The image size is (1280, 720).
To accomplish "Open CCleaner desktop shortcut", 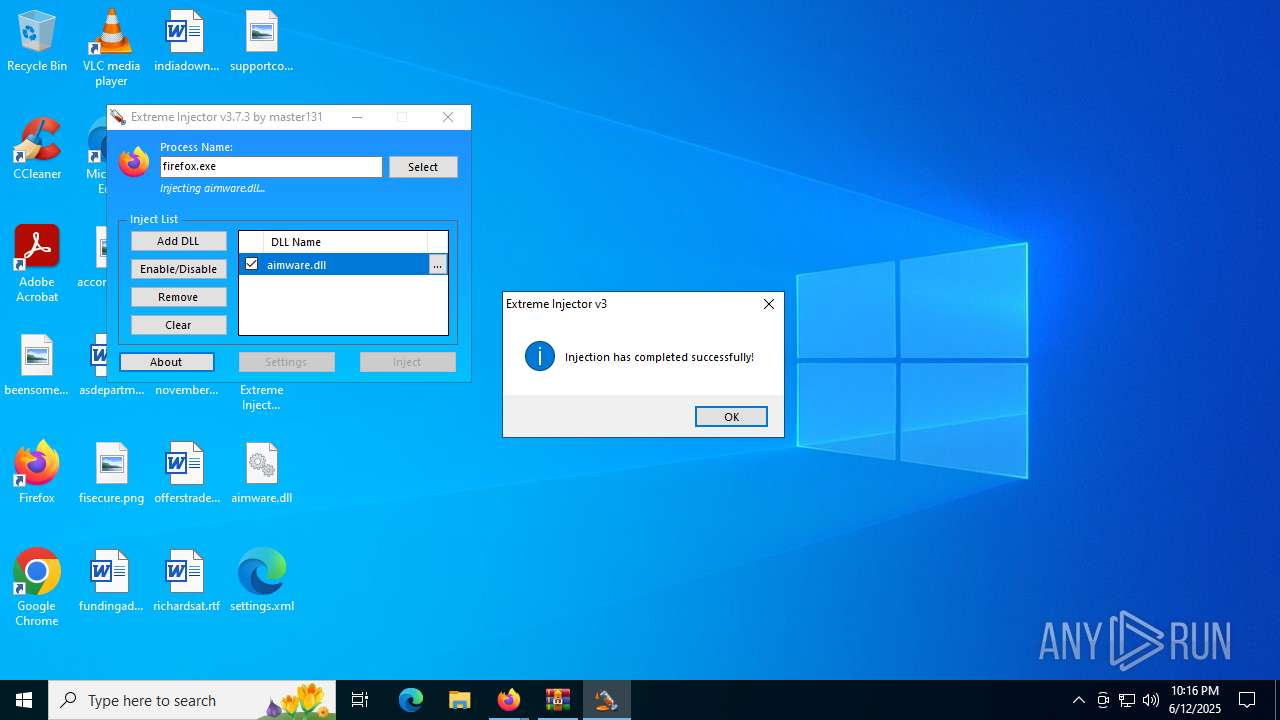I will 37,150.
